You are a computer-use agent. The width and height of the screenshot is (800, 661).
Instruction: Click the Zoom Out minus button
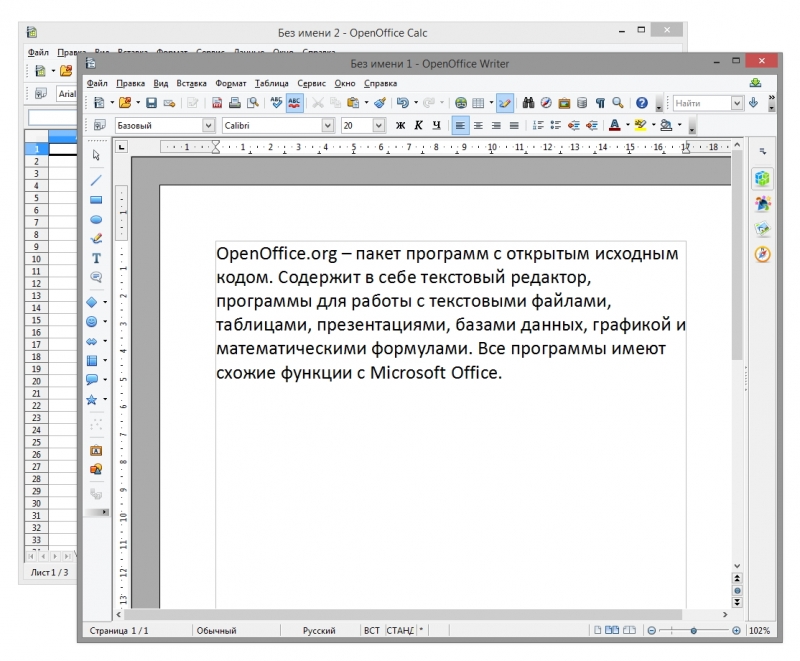click(651, 631)
